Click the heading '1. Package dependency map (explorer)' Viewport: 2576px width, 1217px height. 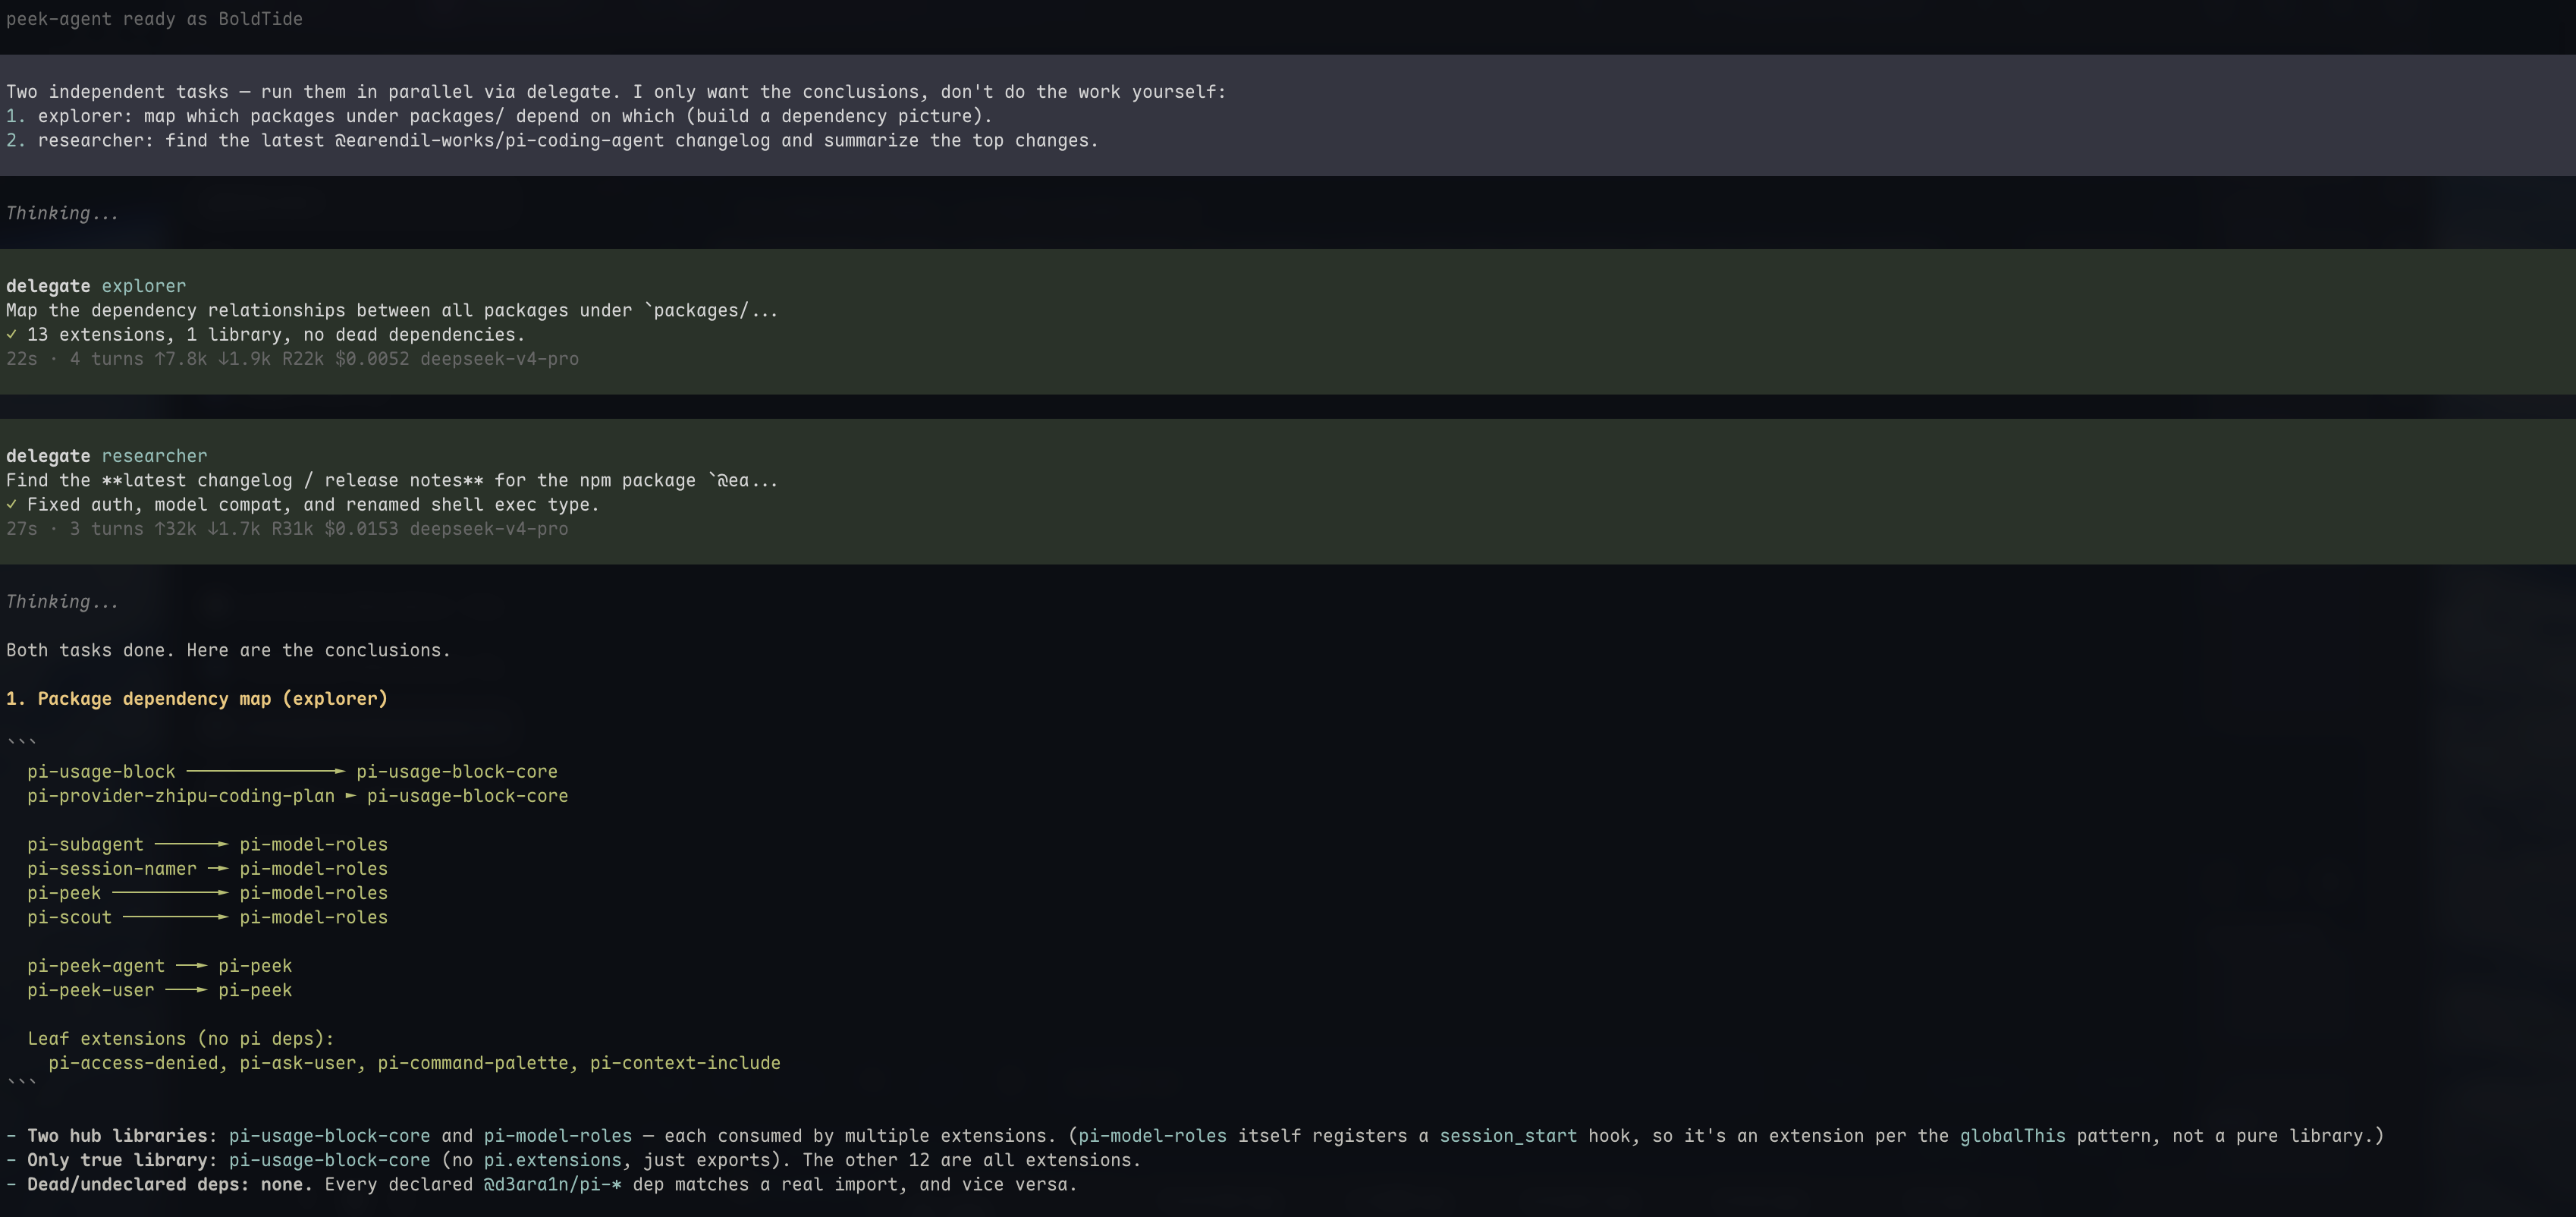[x=197, y=699]
